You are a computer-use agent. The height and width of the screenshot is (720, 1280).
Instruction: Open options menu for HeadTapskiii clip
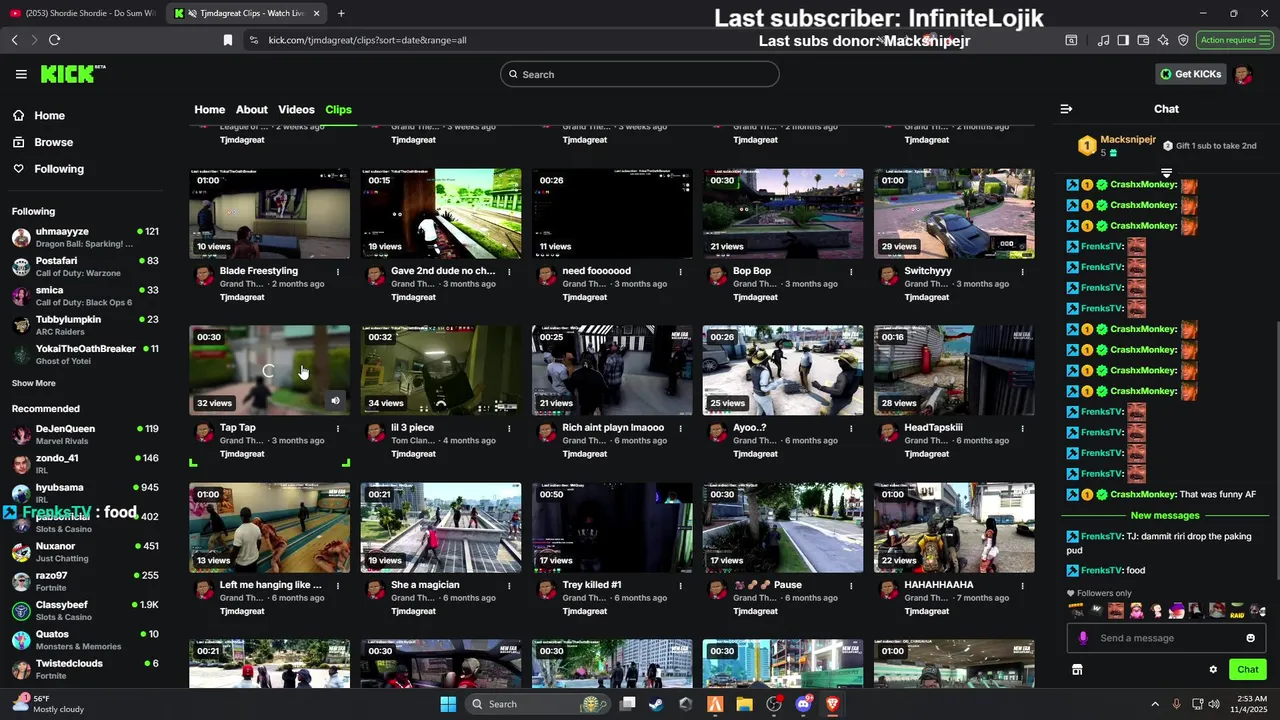click(1023, 428)
